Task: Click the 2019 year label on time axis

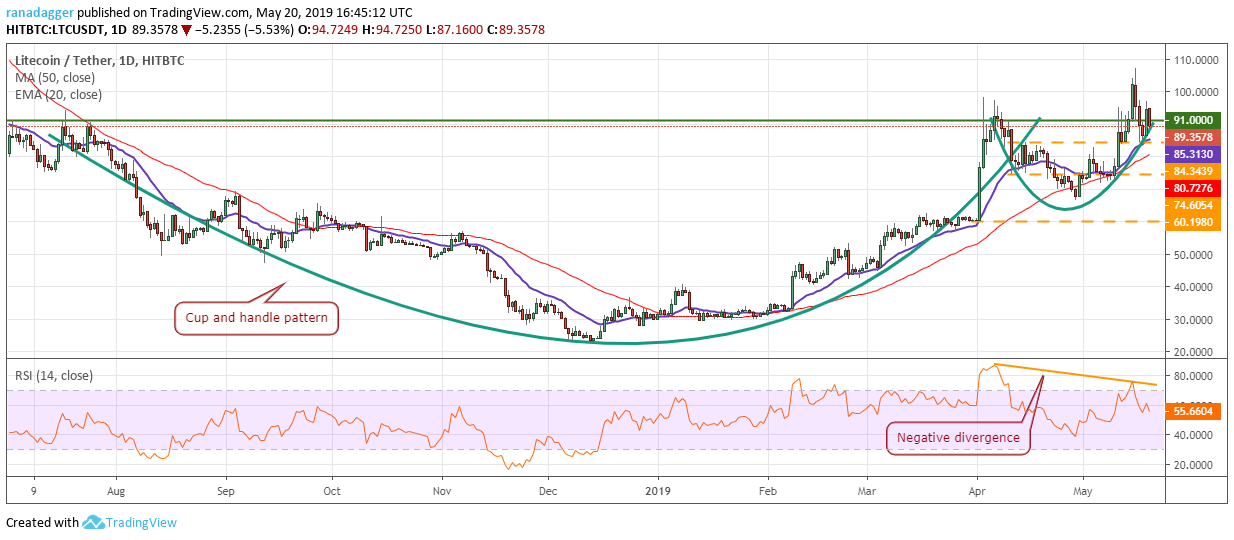Action: (x=658, y=492)
